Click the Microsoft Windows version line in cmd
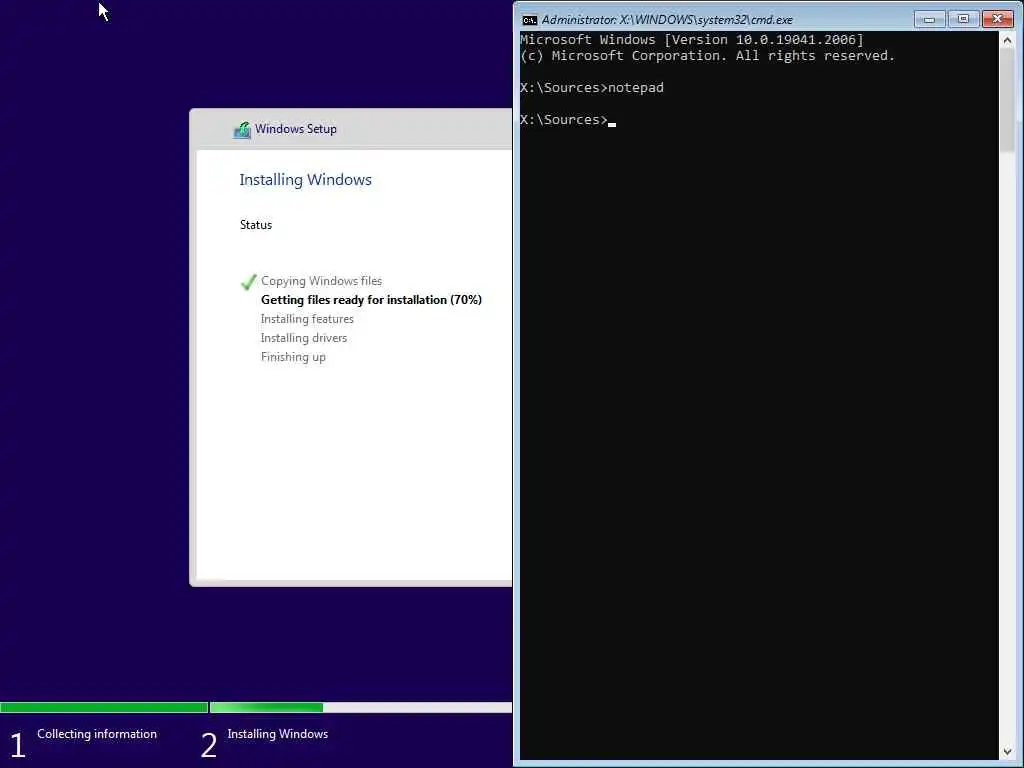Screen dimensions: 1024x768 click(x=692, y=40)
